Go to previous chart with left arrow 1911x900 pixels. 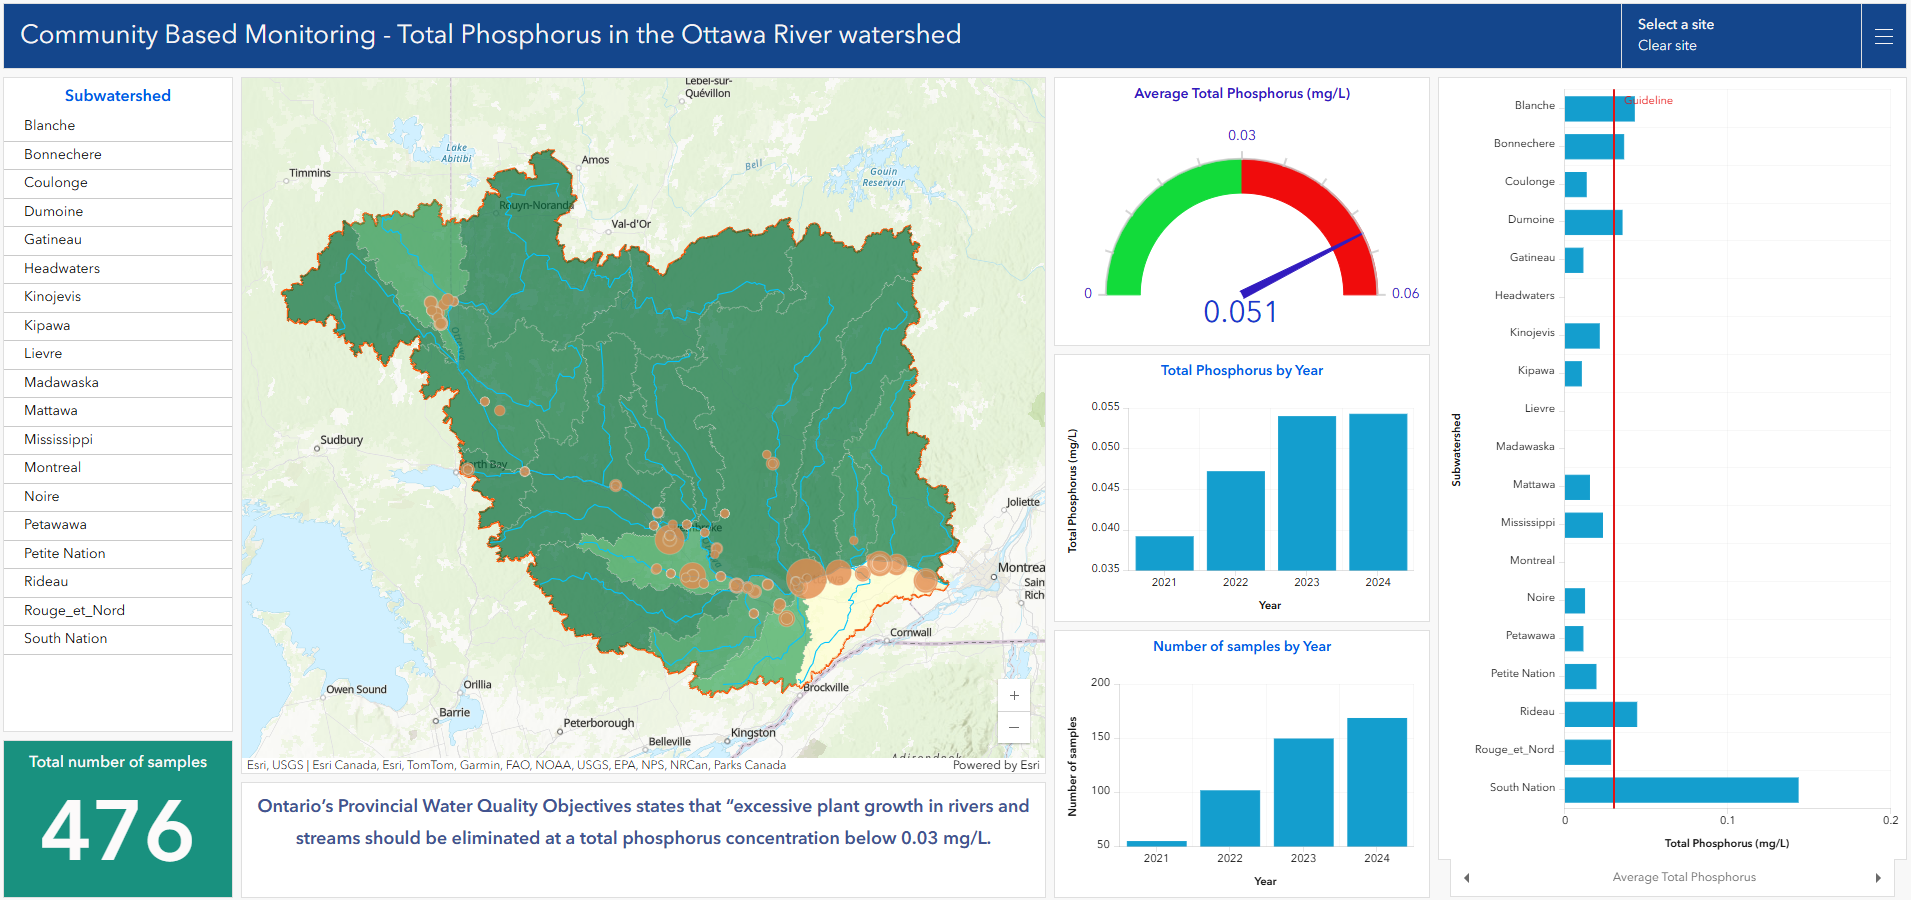[1467, 878]
